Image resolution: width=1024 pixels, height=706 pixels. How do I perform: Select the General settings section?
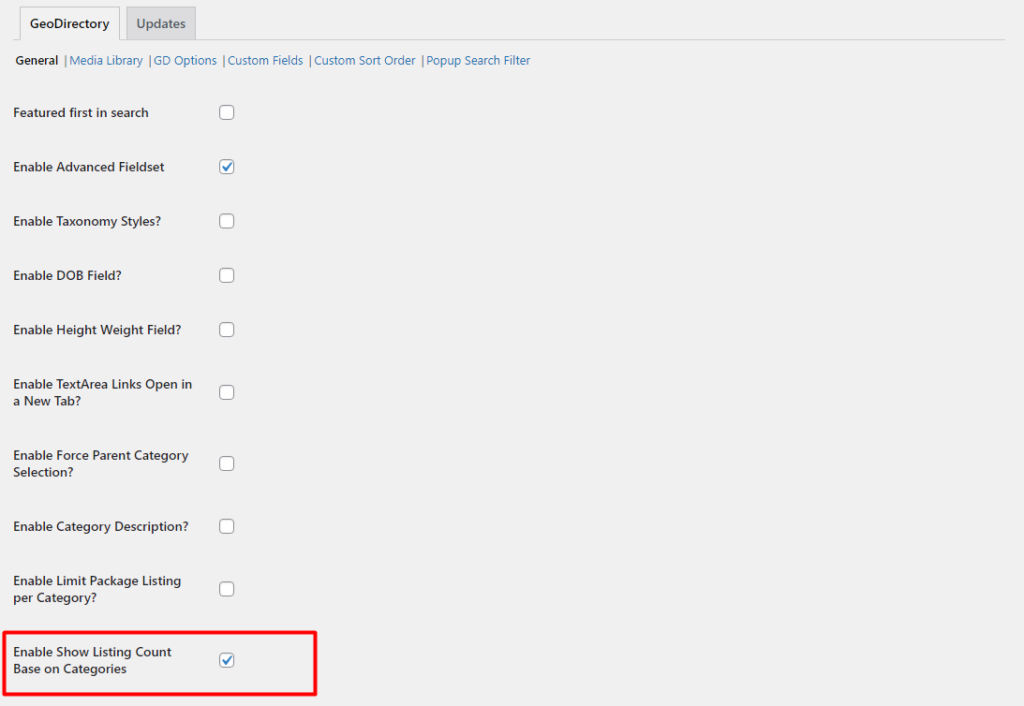click(36, 60)
